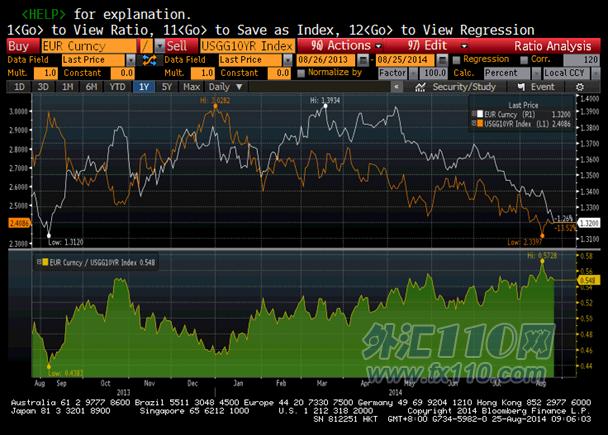
Task: Click the -1.26% change label
Action: (x=564, y=219)
